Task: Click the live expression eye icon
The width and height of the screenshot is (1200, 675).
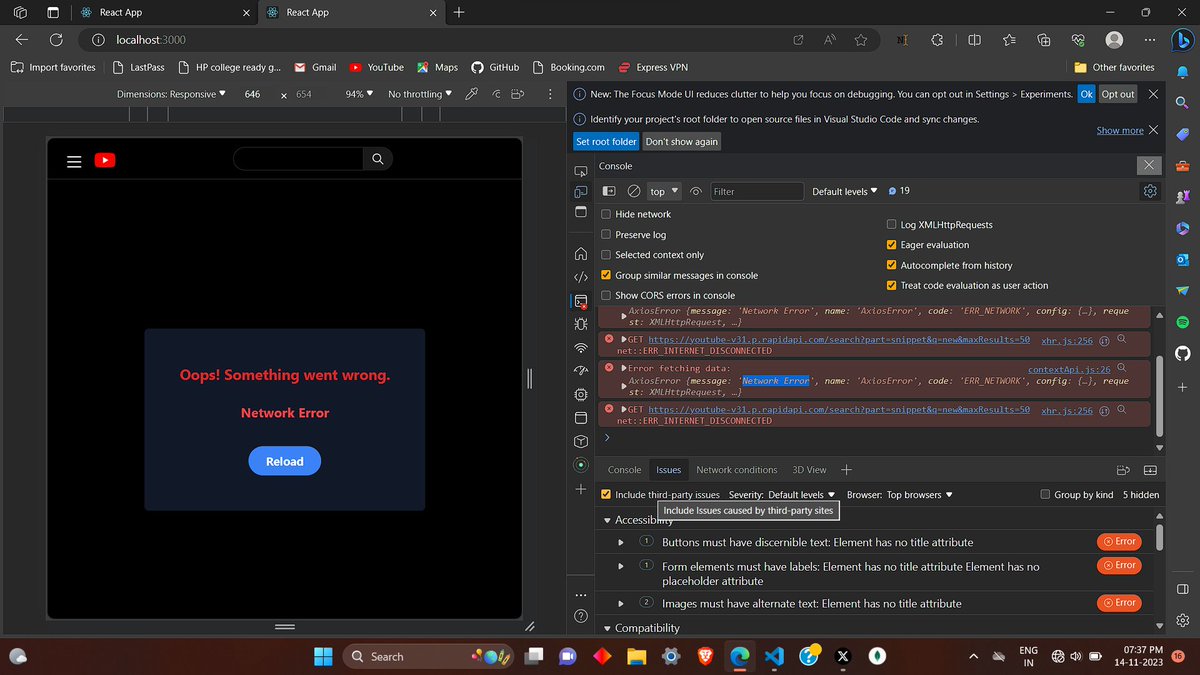Action: tap(696, 191)
